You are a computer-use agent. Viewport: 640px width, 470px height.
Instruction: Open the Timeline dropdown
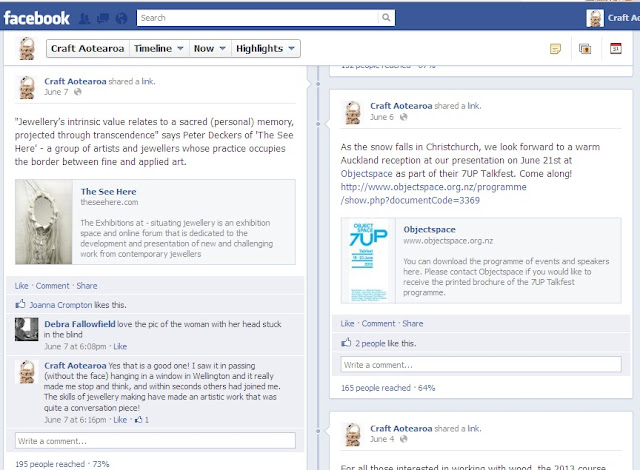tap(159, 49)
